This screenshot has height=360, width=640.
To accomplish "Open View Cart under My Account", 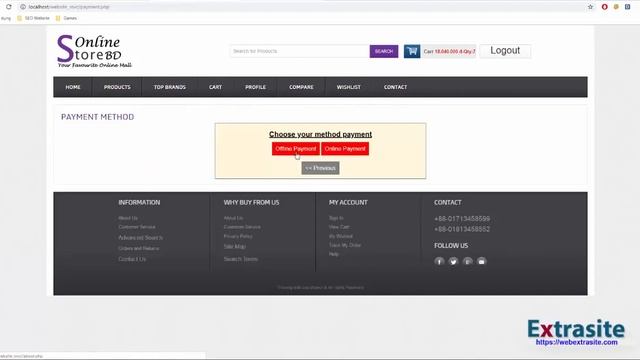I will click(339, 227).
